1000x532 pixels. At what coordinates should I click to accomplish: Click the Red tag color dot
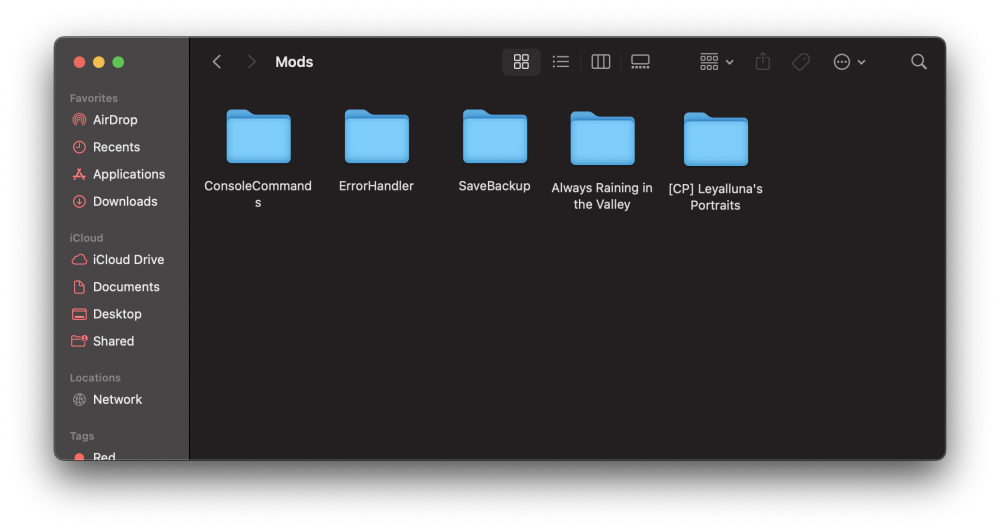(80, 456)
